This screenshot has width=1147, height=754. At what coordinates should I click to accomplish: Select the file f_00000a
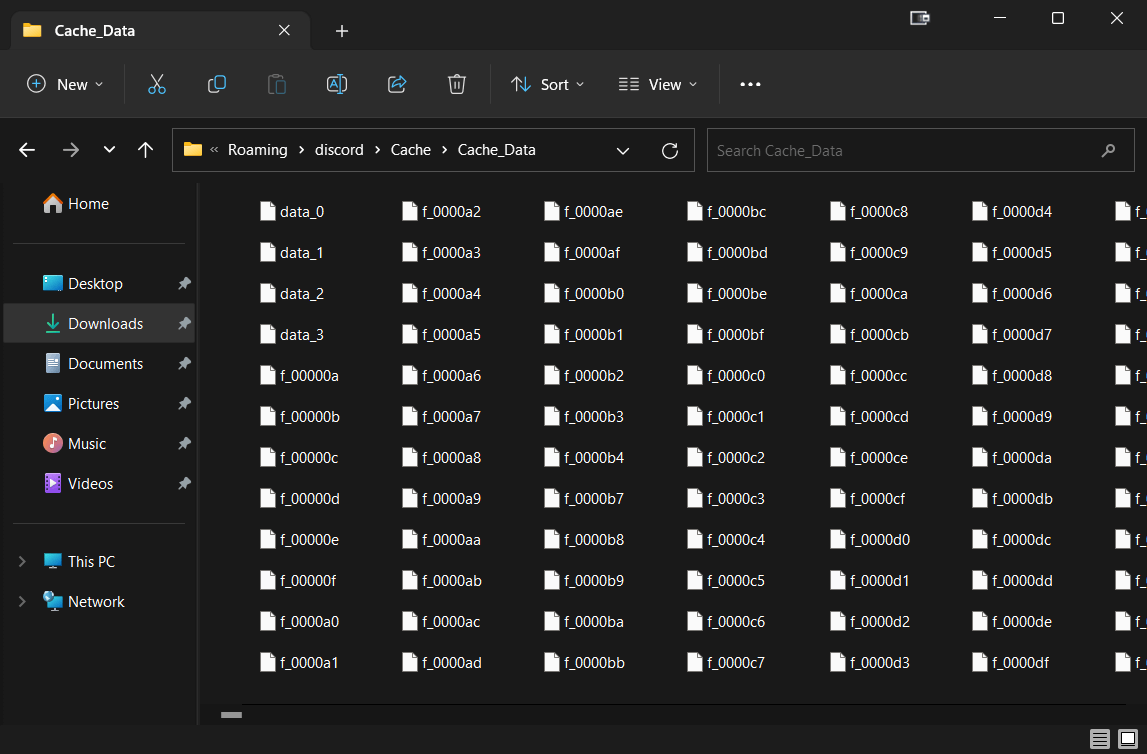coord(299,375)
